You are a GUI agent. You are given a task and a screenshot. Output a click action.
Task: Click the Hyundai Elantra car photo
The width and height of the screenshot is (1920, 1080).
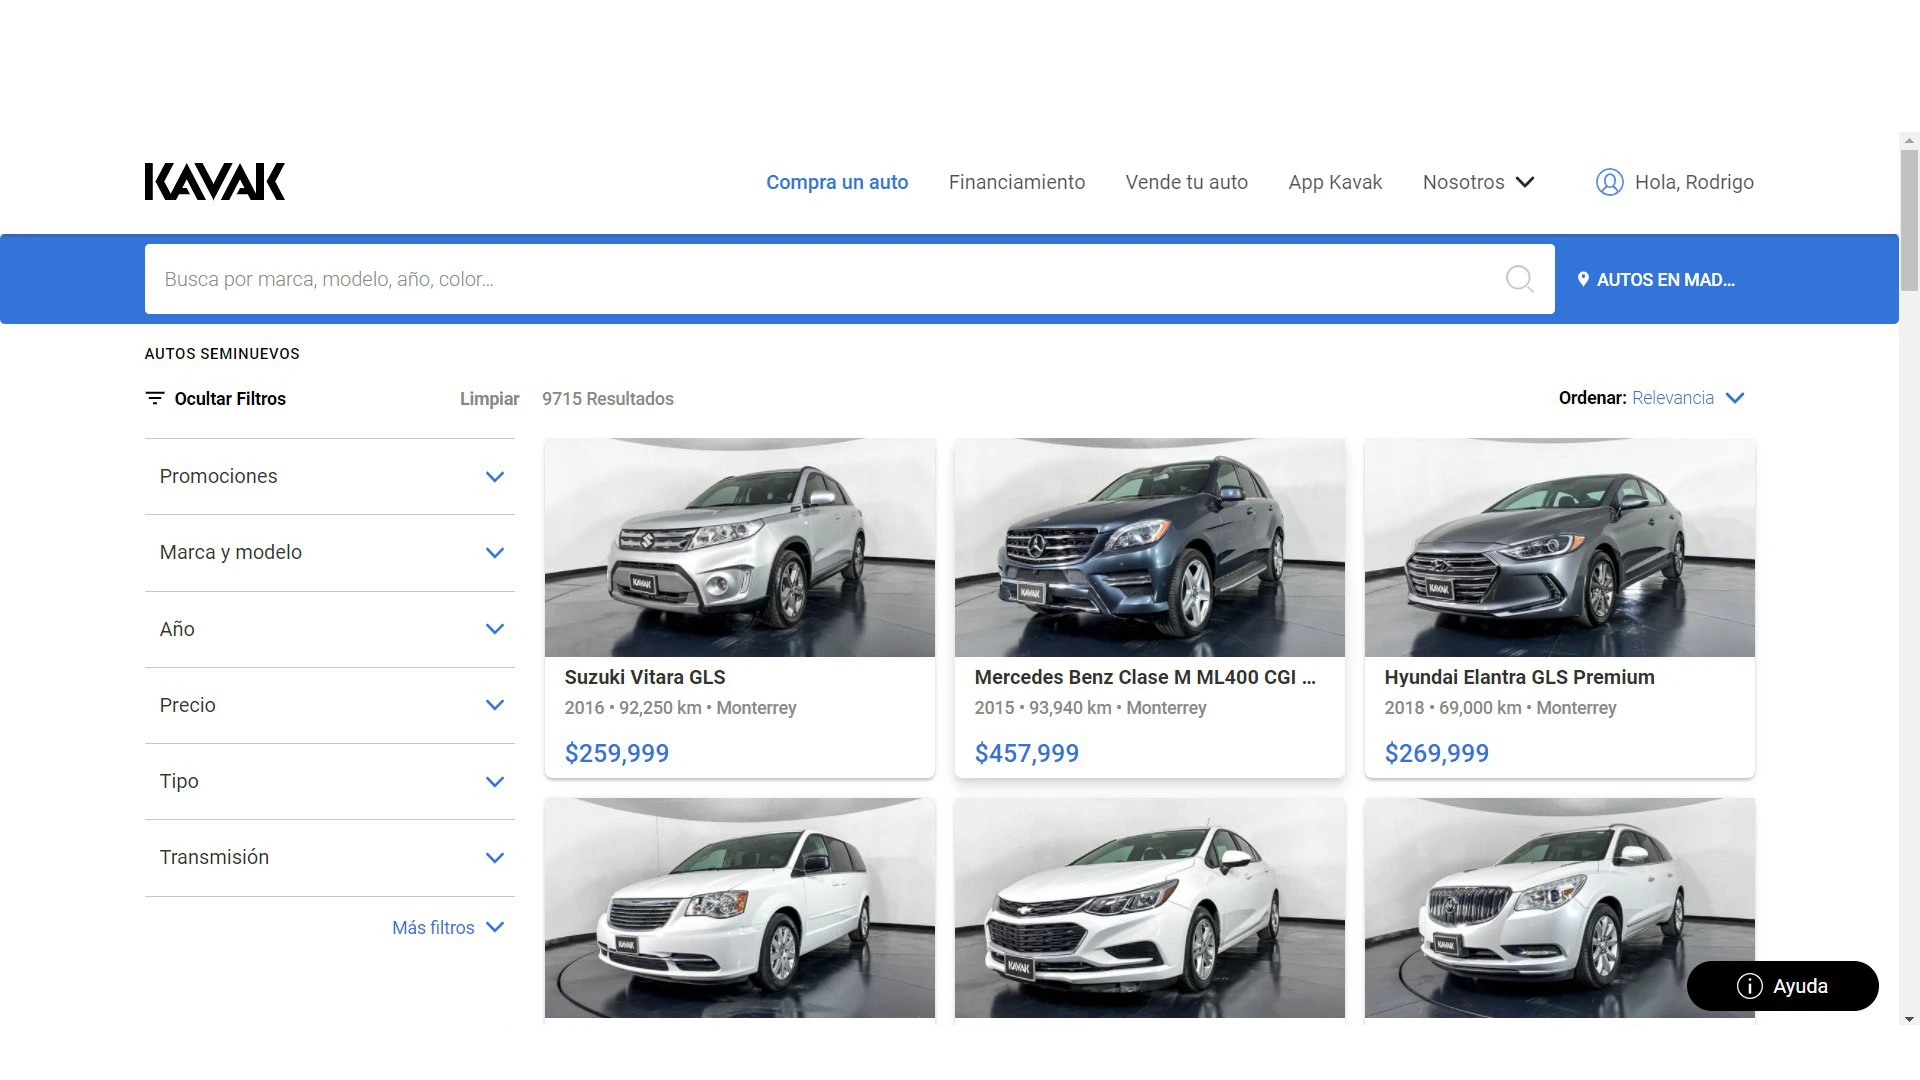click(x=1560, y=548)
